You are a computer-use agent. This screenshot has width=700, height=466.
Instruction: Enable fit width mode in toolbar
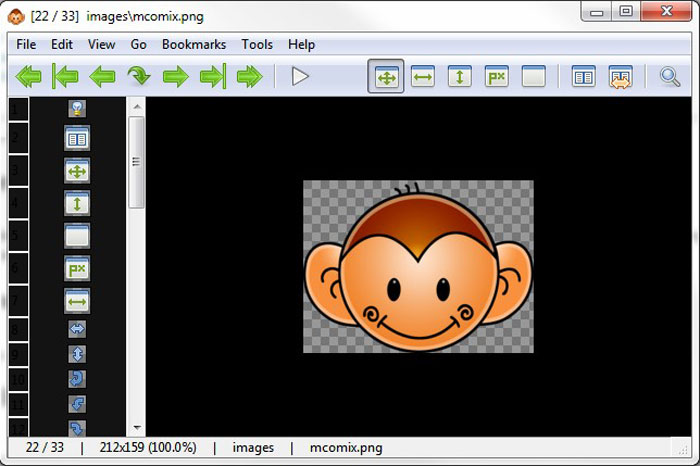pyautogui.click(x=422, y=76)
